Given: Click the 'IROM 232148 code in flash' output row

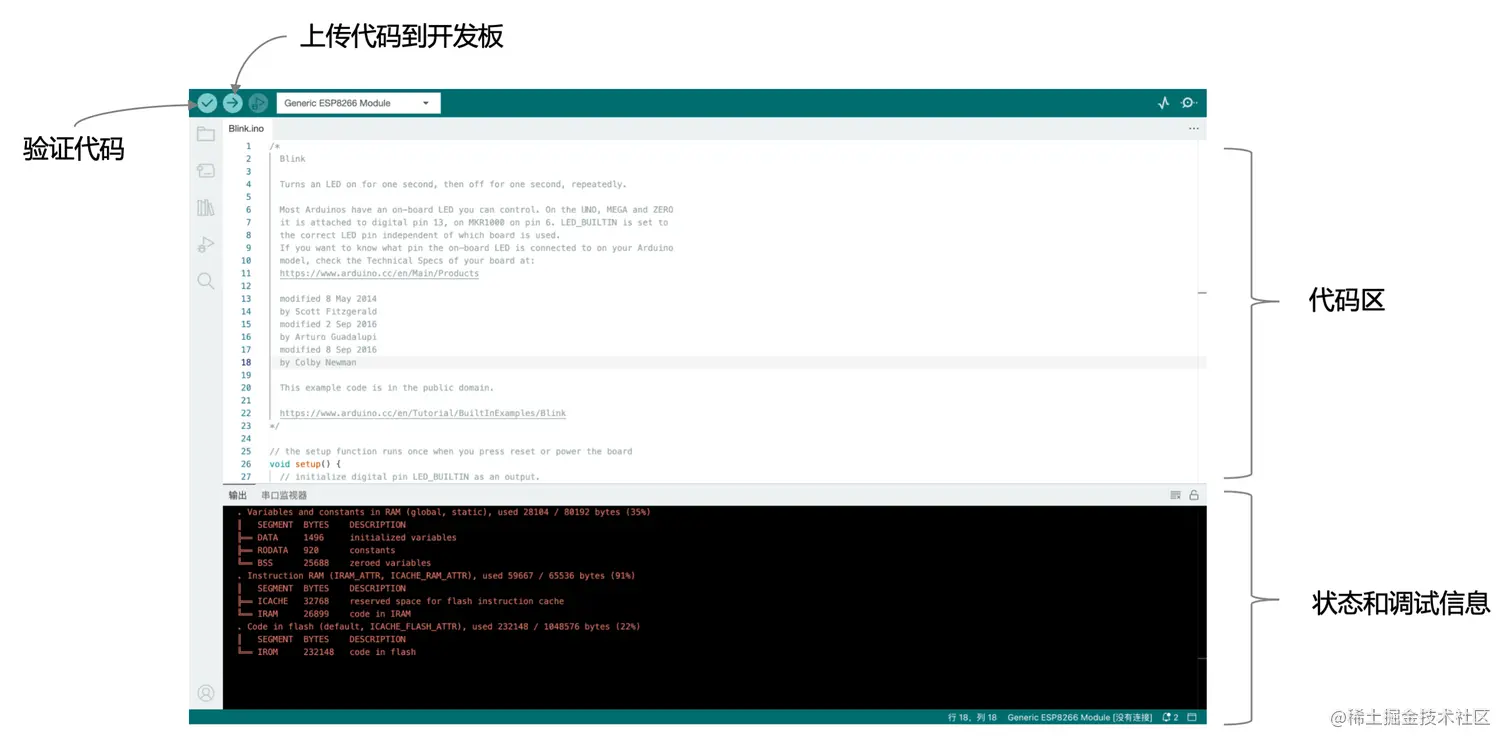Looking at the screenshot, I should pyautogui.click(x=327, y=652).
